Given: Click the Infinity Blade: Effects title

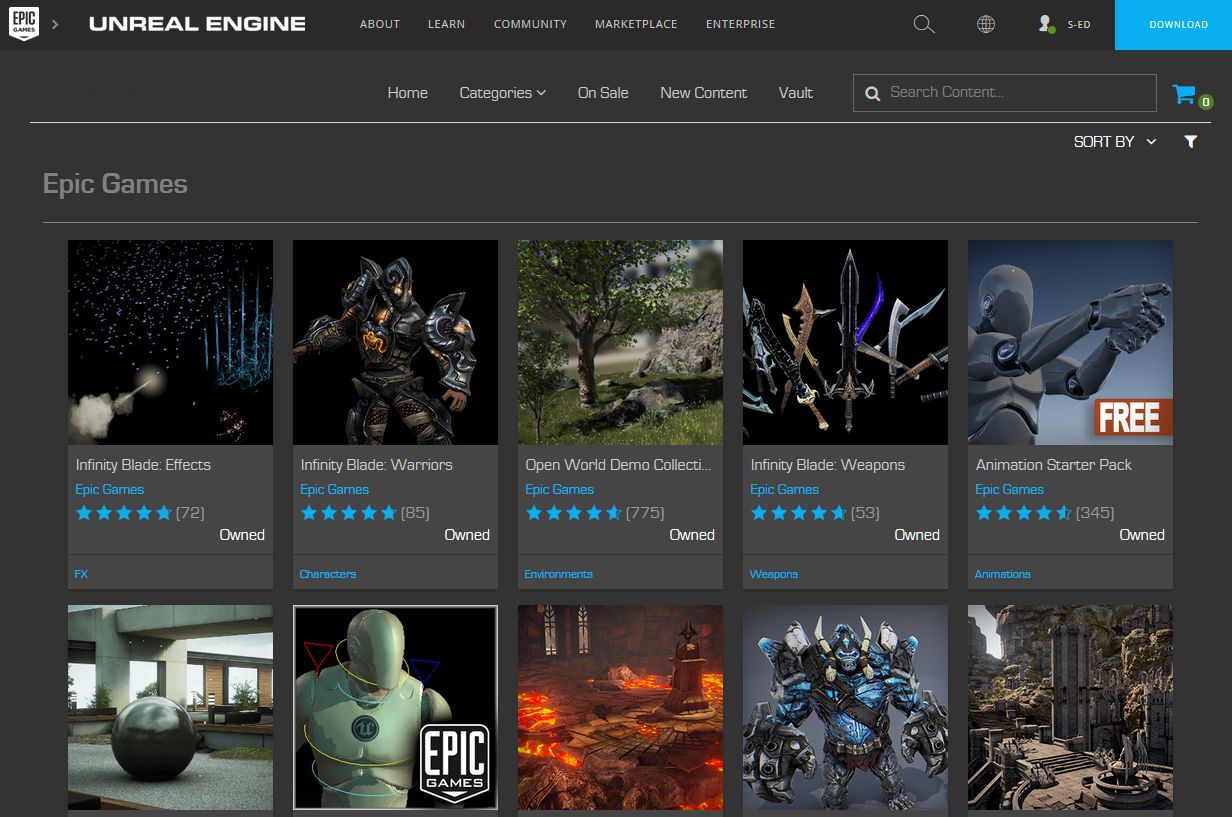Looking at the screenshot, I should 143,465.
